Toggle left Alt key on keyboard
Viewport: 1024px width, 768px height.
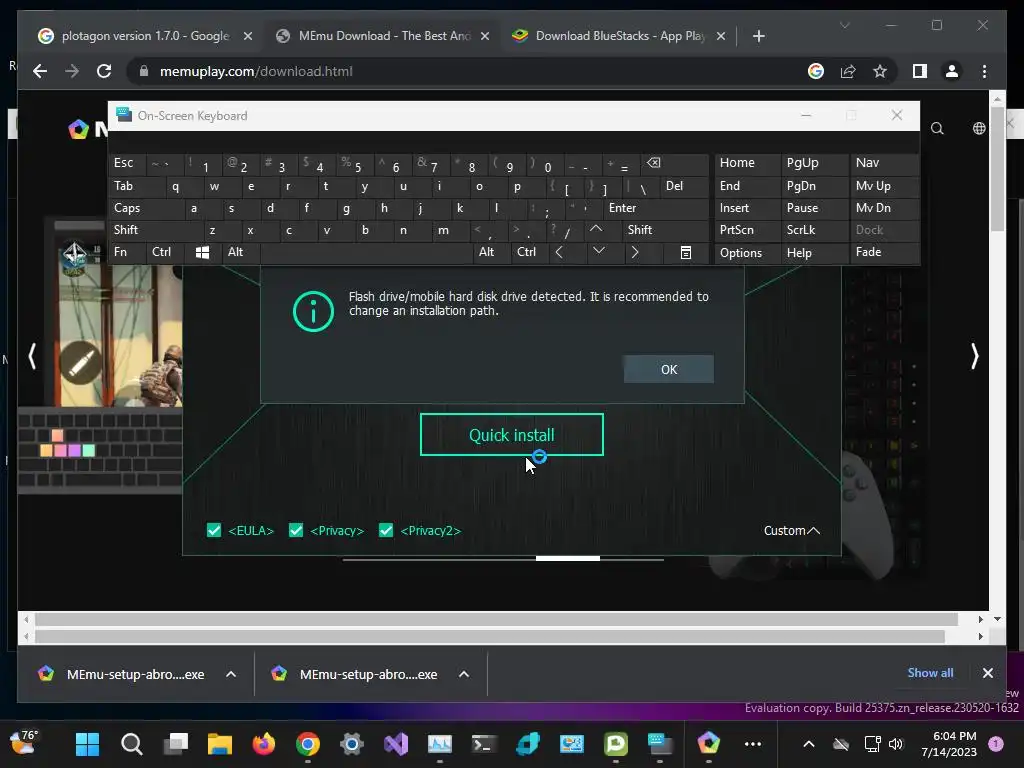click(x=240, y=252)
